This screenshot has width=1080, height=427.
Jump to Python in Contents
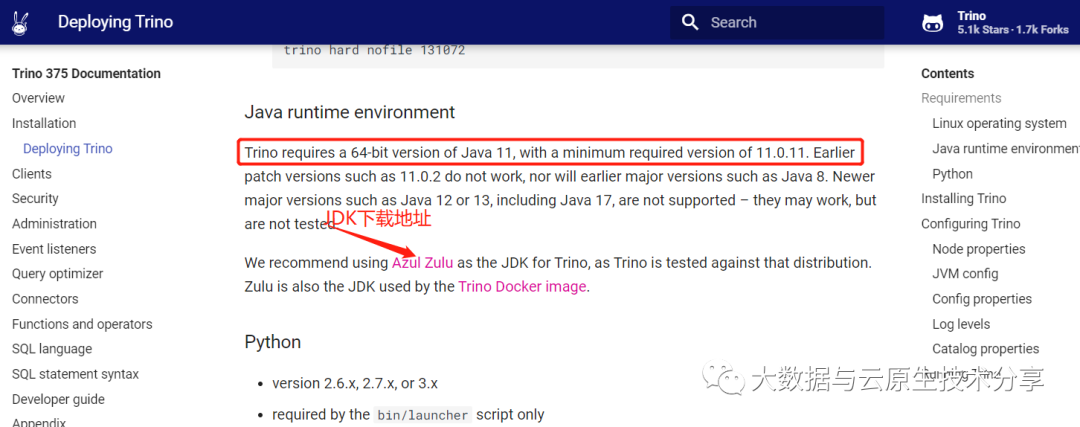pos(952,174)
